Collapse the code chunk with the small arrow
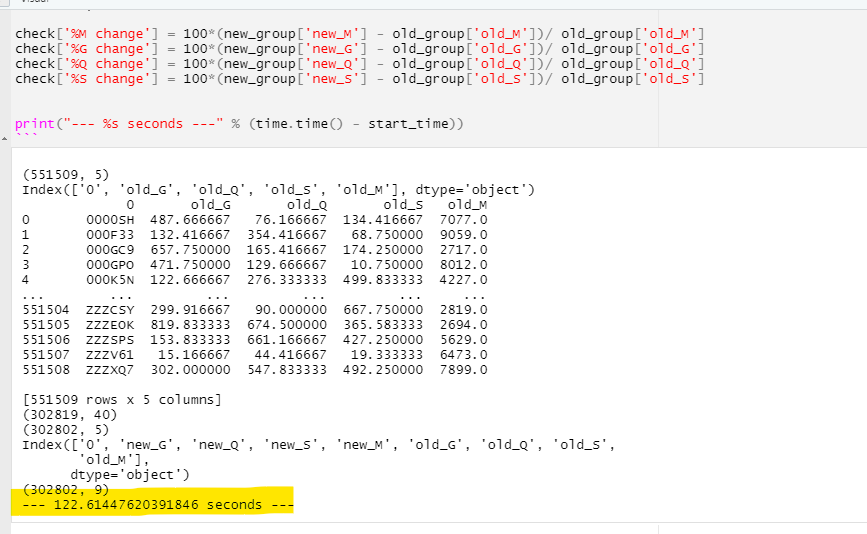867x534 pixels. coord(4,138)
